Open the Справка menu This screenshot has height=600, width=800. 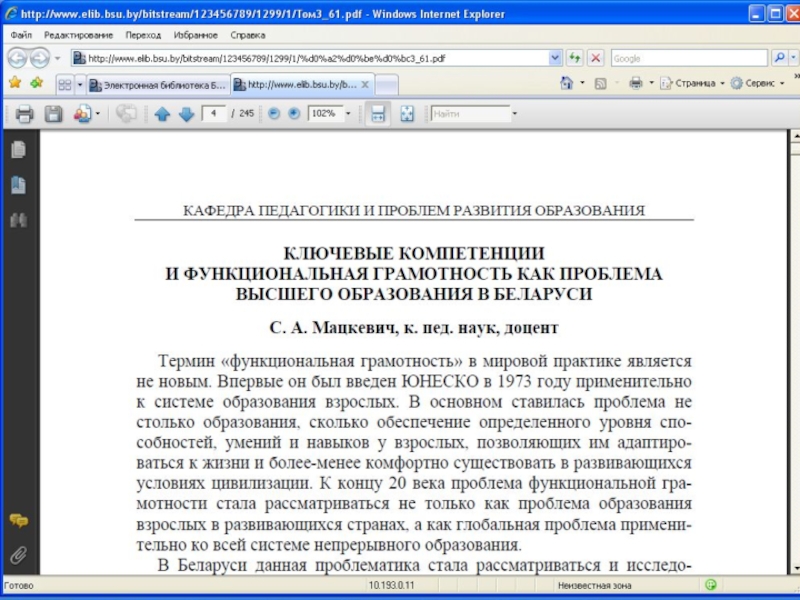click(247, 35)
